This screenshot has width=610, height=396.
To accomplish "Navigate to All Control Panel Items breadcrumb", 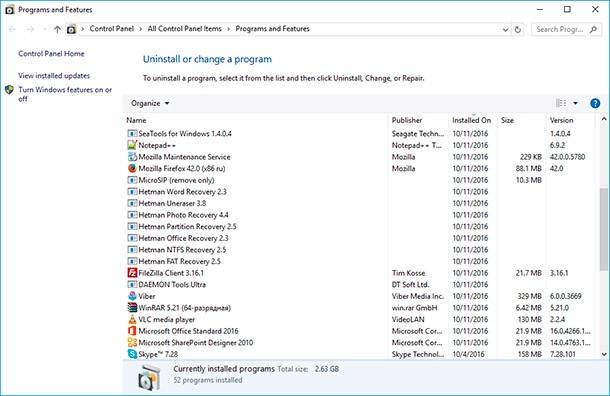I will 184,29.
